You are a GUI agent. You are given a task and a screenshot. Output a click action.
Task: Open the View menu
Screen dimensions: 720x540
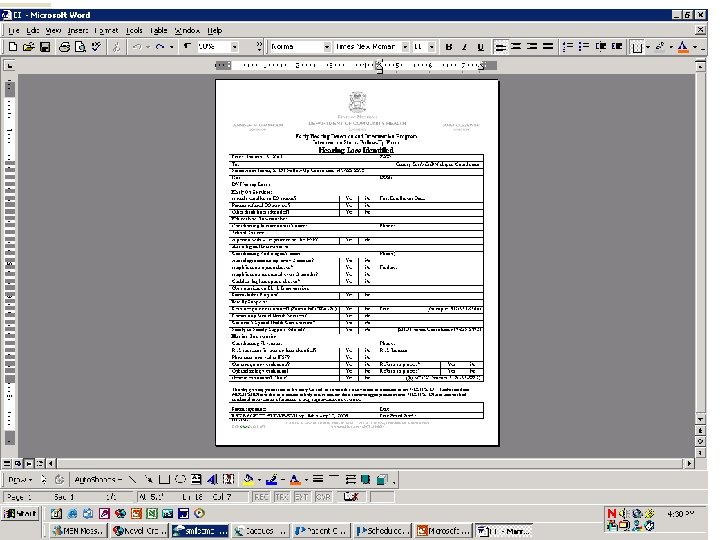pyautogui.click(x=53, y=30)
